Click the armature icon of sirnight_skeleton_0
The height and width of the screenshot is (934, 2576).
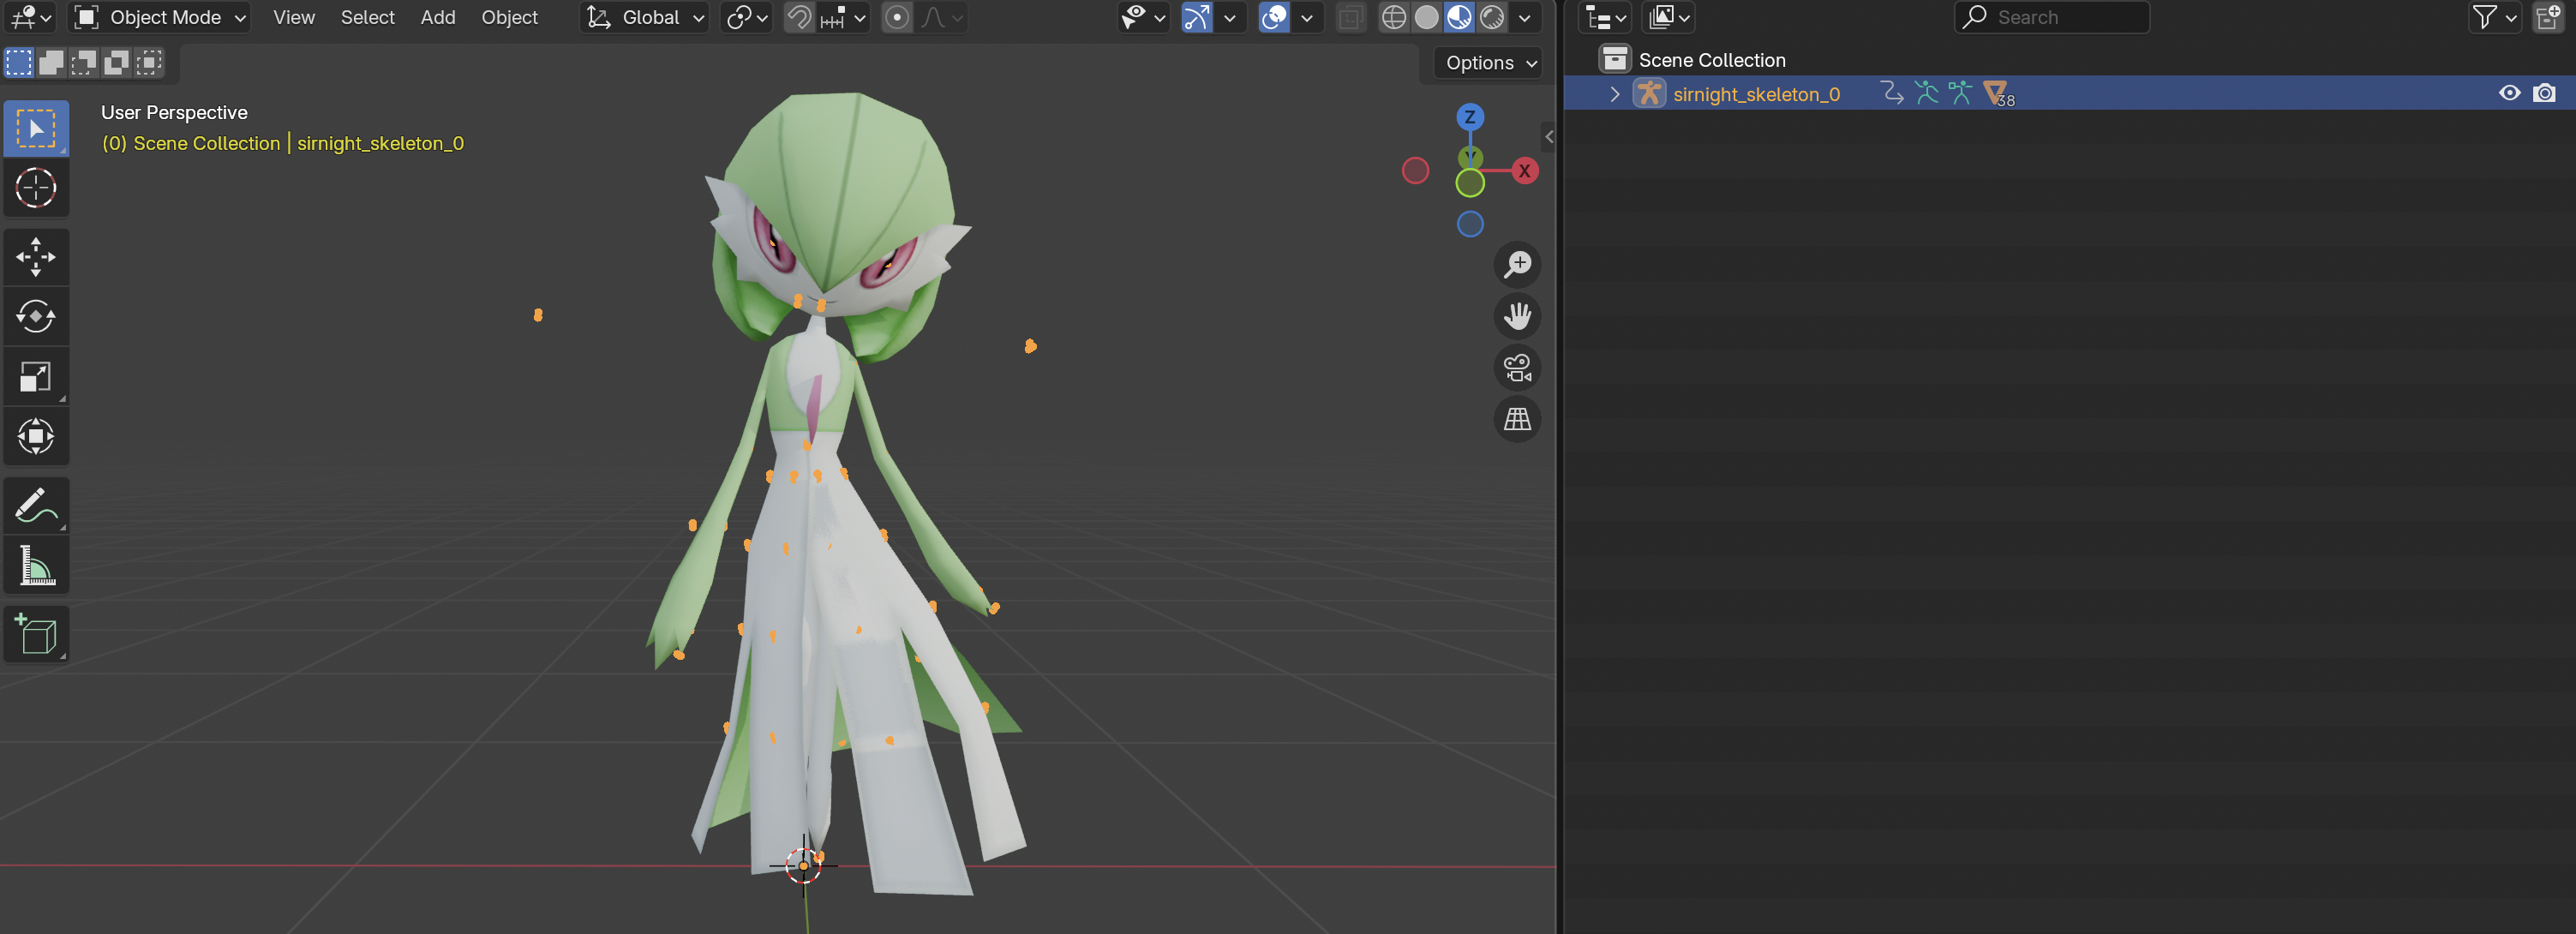(x=1649, y=94)
